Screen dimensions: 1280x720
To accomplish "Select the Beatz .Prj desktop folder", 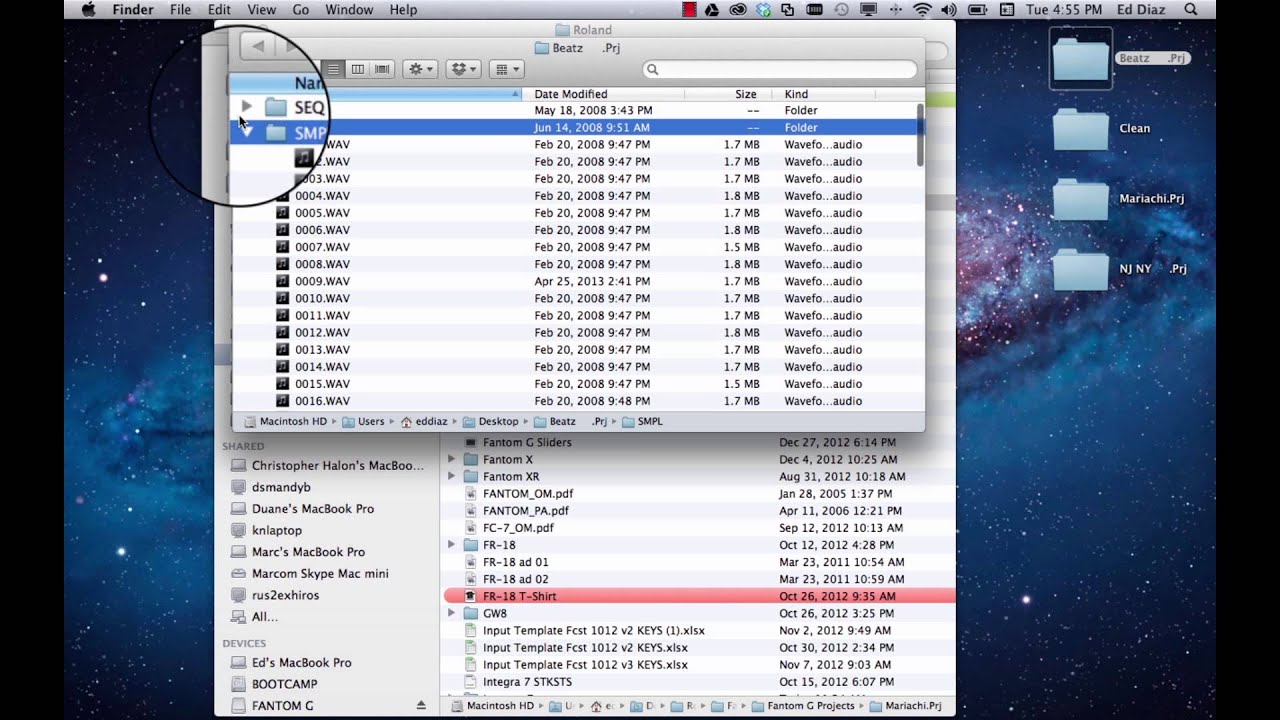I will tap(1081, 59).
